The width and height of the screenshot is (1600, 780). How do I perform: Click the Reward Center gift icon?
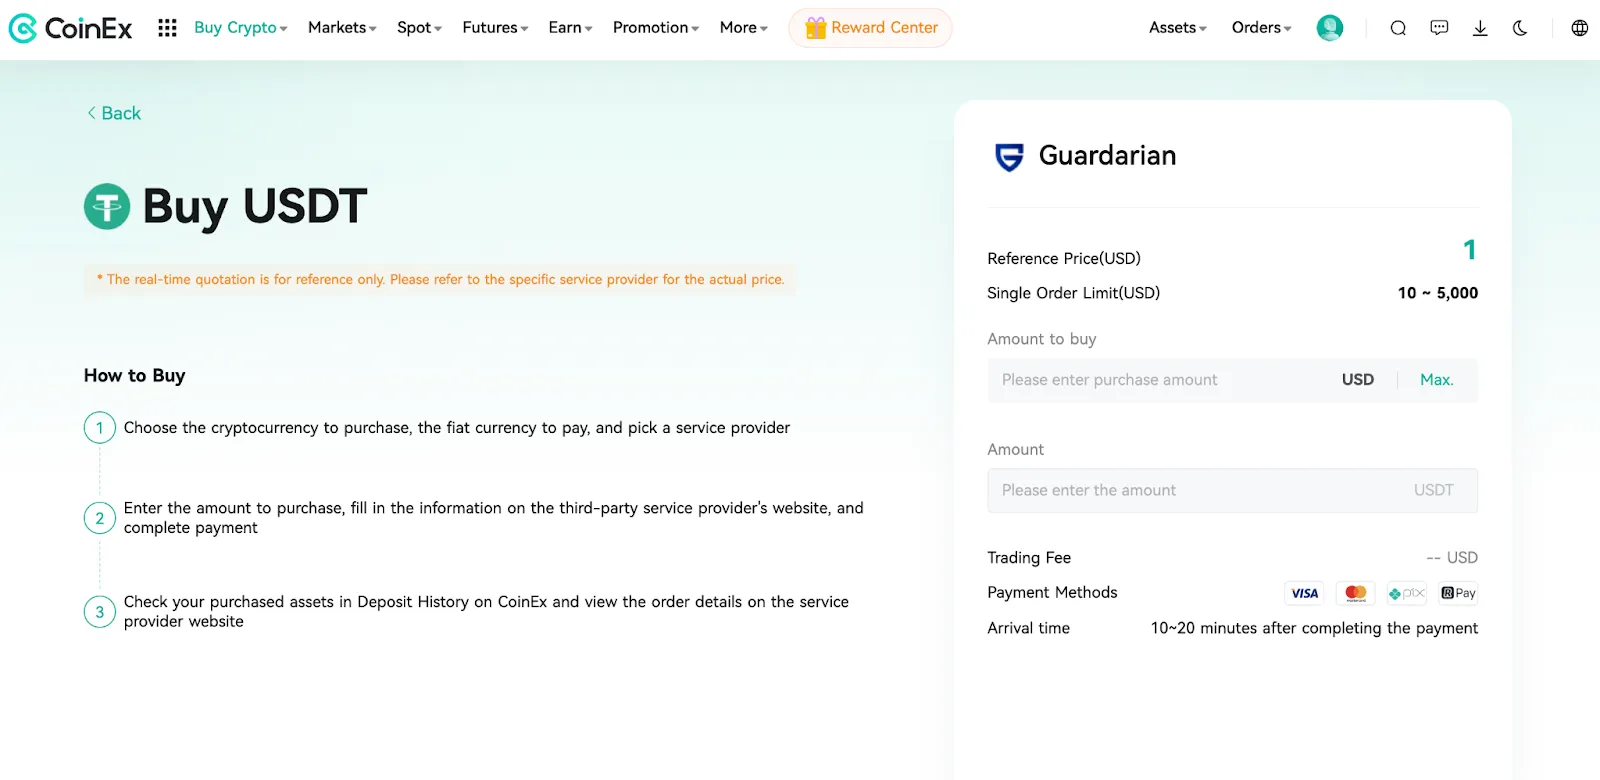coord(816,28)
